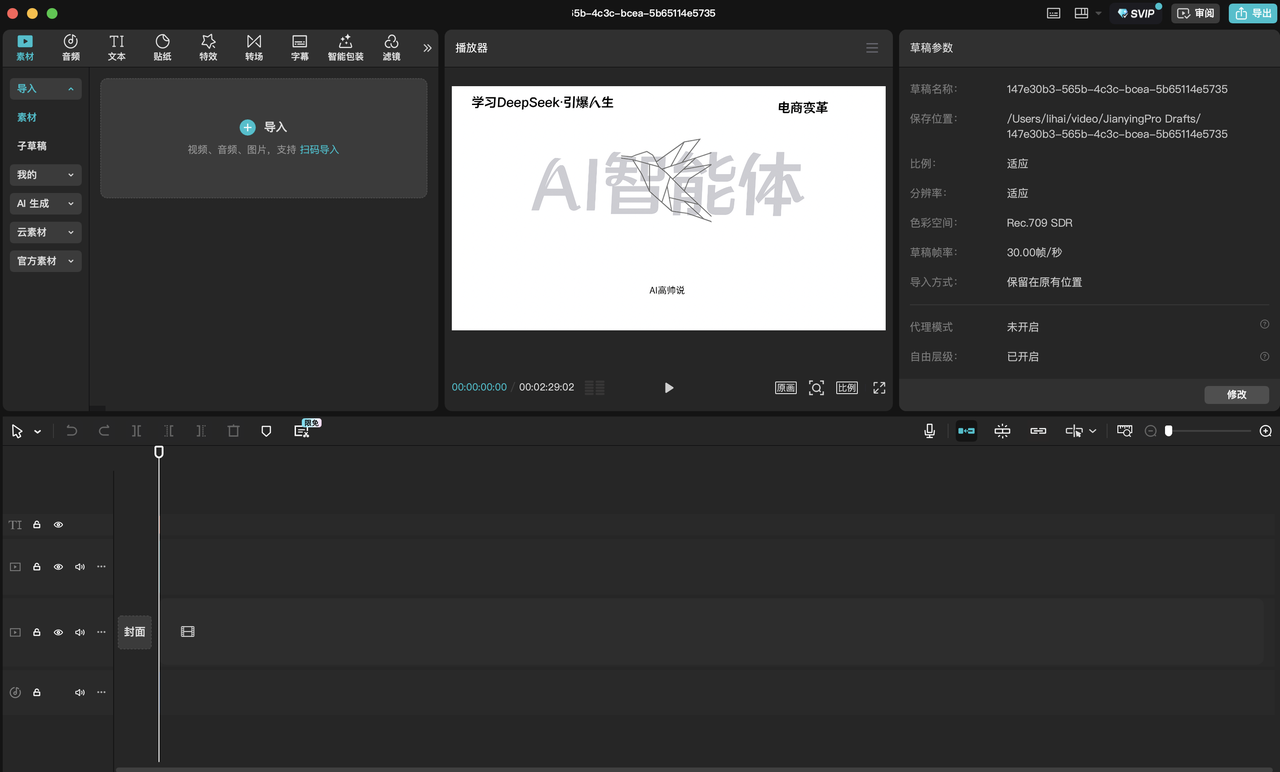Open the audio track more options
Screen dimensions: 1280x772
pos(101,692)
